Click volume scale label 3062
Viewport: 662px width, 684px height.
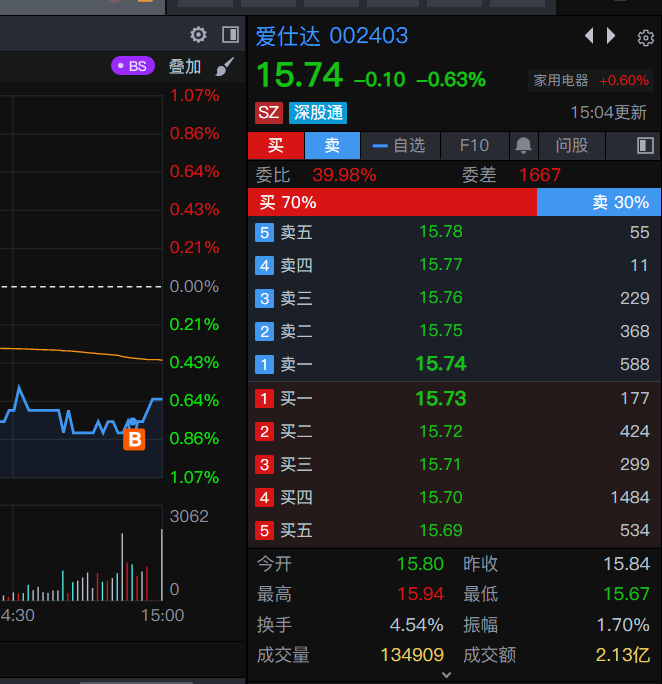click(189, 516)
